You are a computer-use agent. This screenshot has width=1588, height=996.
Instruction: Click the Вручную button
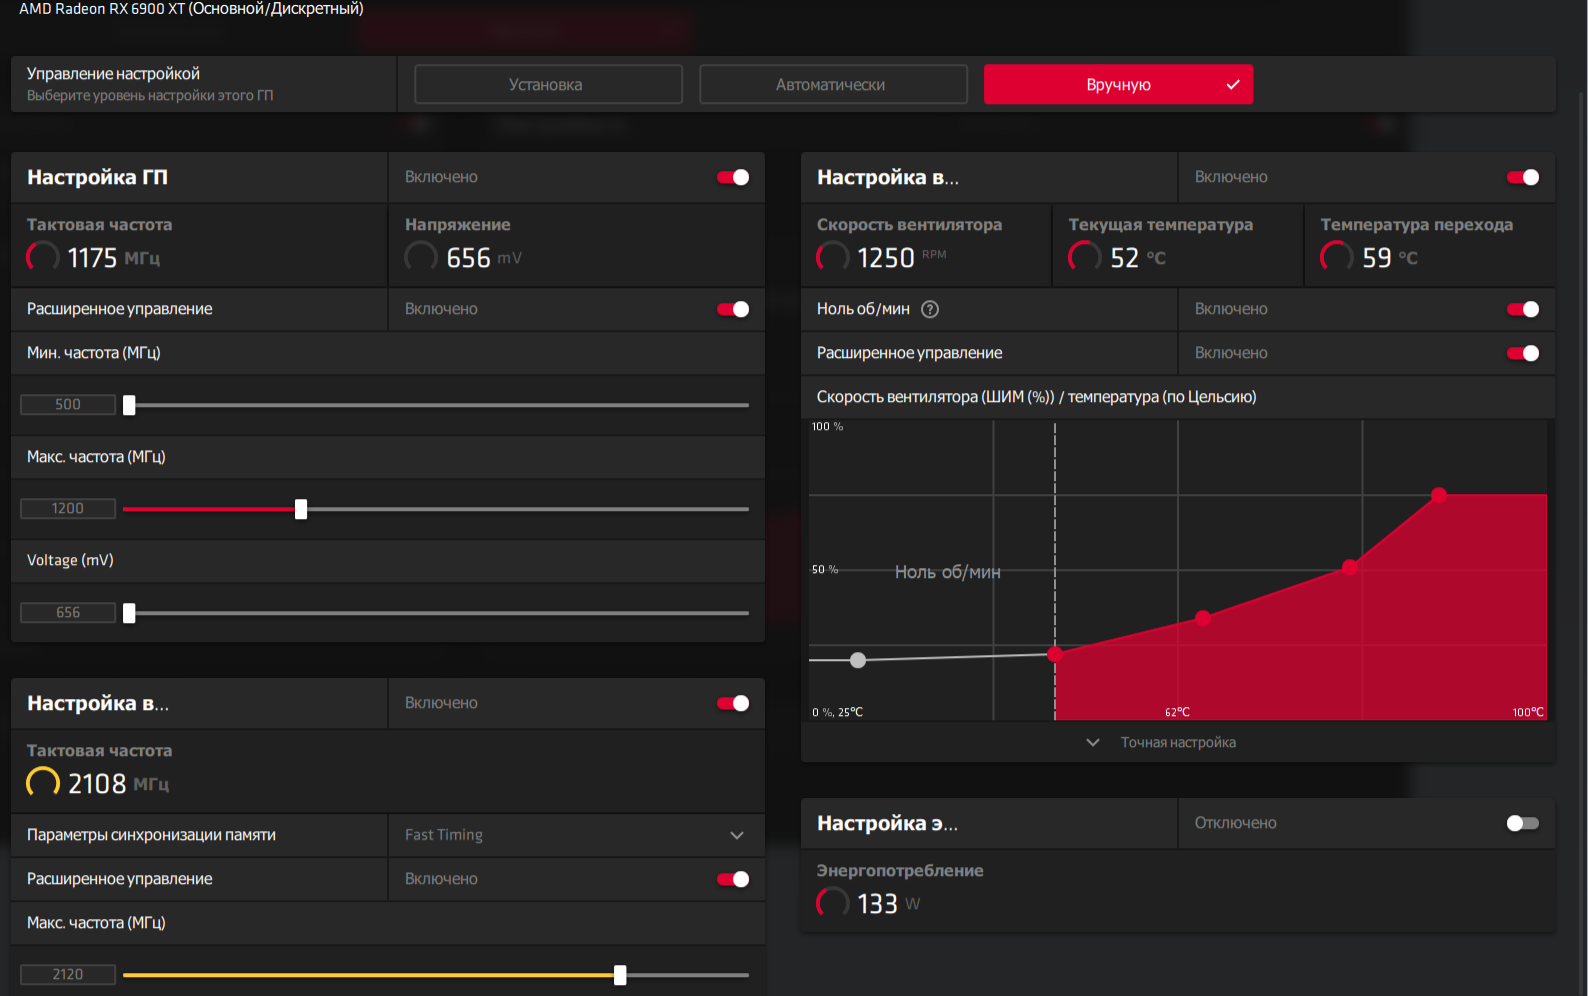click(1118, 85)
